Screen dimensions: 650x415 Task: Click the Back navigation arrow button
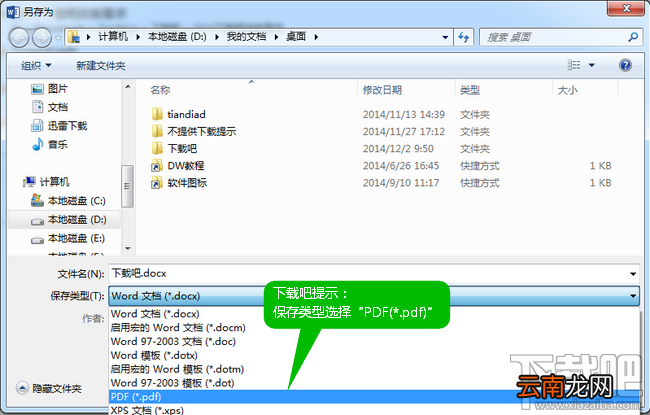[x=19, y=38]
